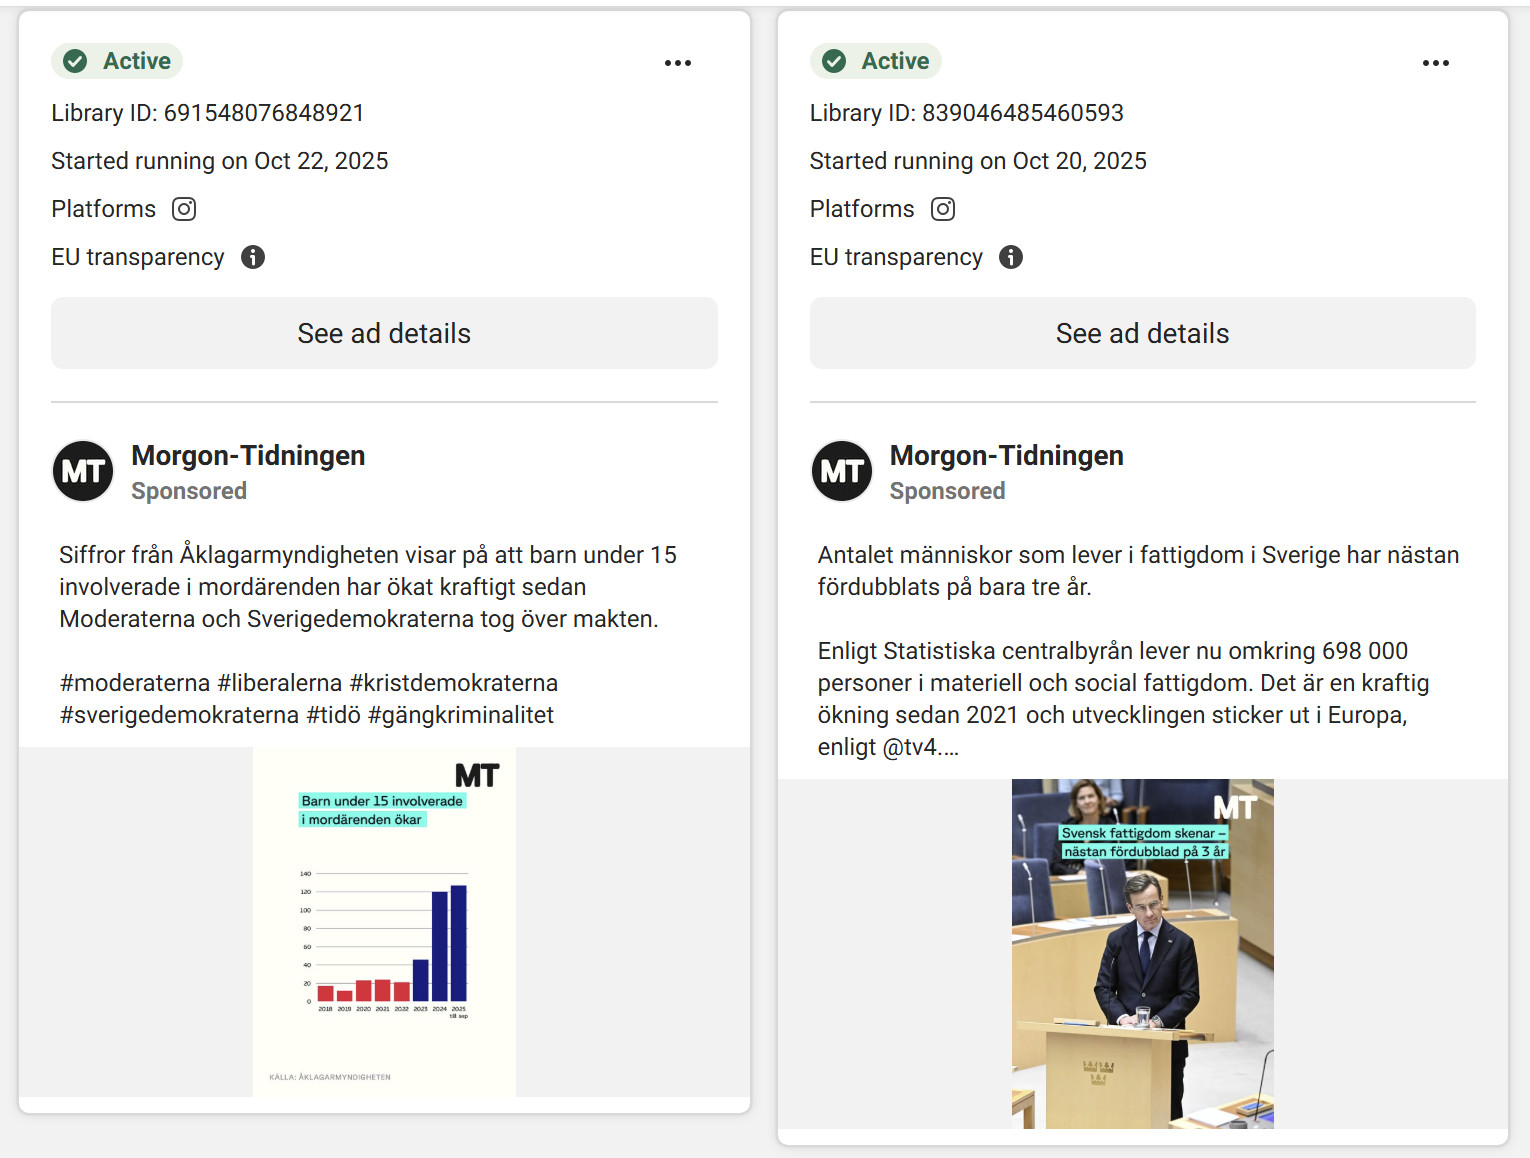1530x1158 pixels.
Task: Click Instagram platform icon on left ad
Action: [184, 209]
